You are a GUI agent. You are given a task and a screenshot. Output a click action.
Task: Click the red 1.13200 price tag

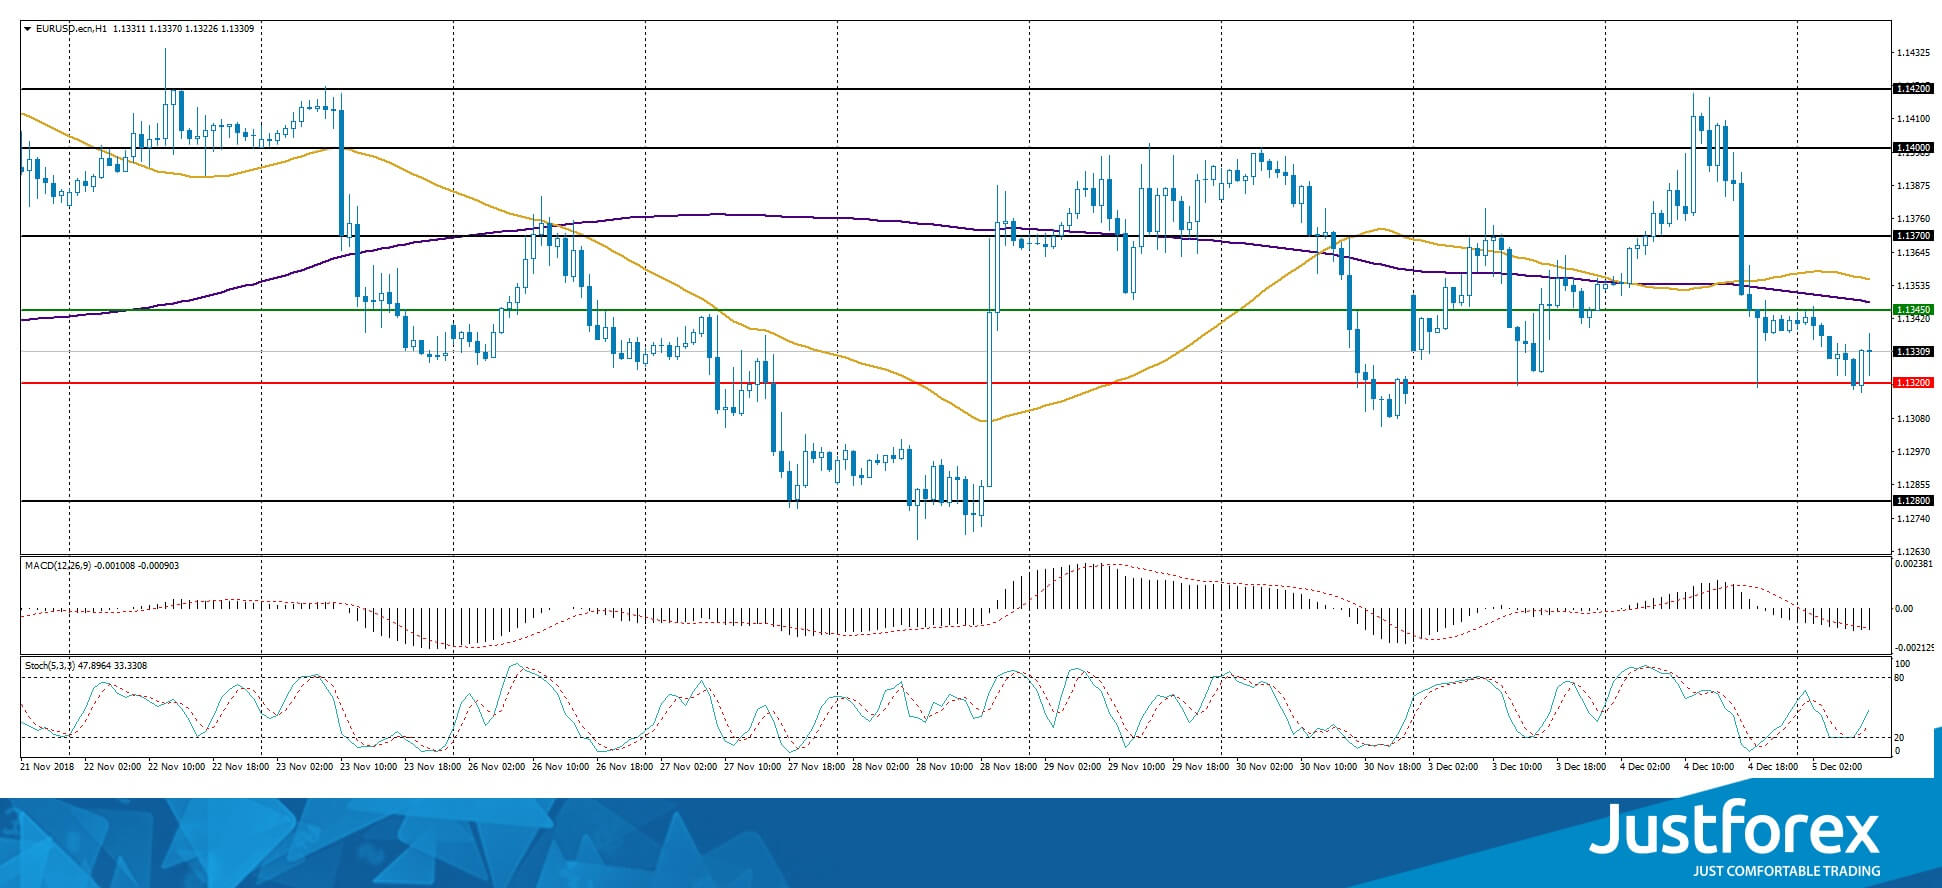(x=1913, y=383)
